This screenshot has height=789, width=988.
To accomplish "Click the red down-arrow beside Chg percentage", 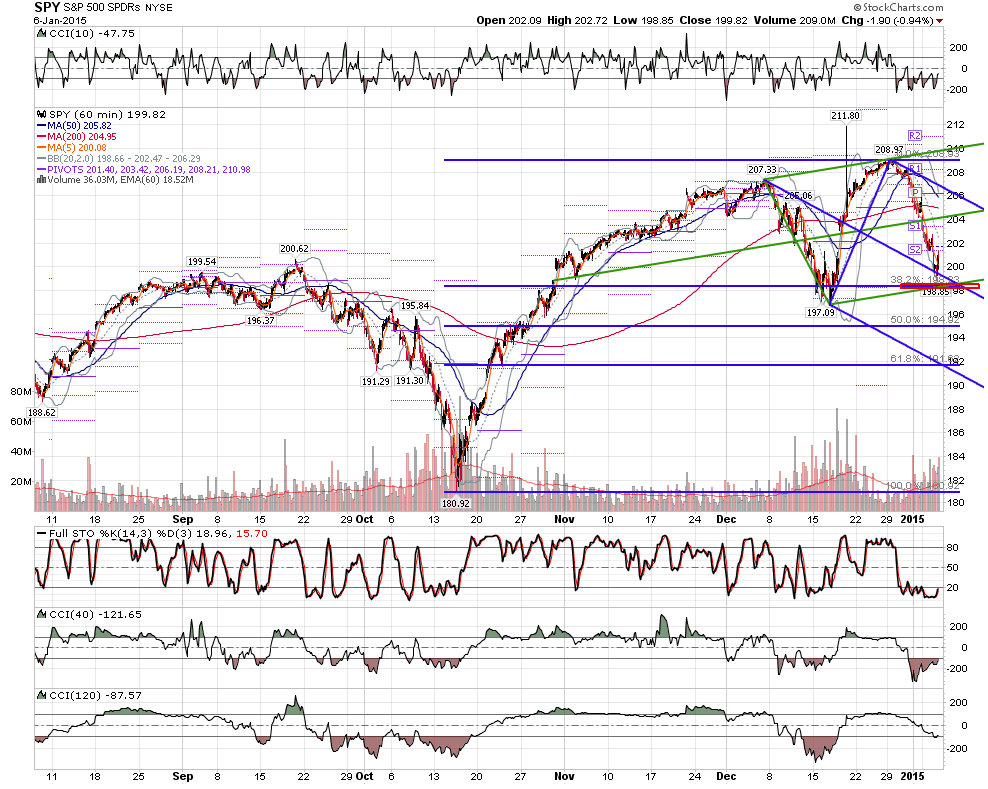I will point(939,21).
